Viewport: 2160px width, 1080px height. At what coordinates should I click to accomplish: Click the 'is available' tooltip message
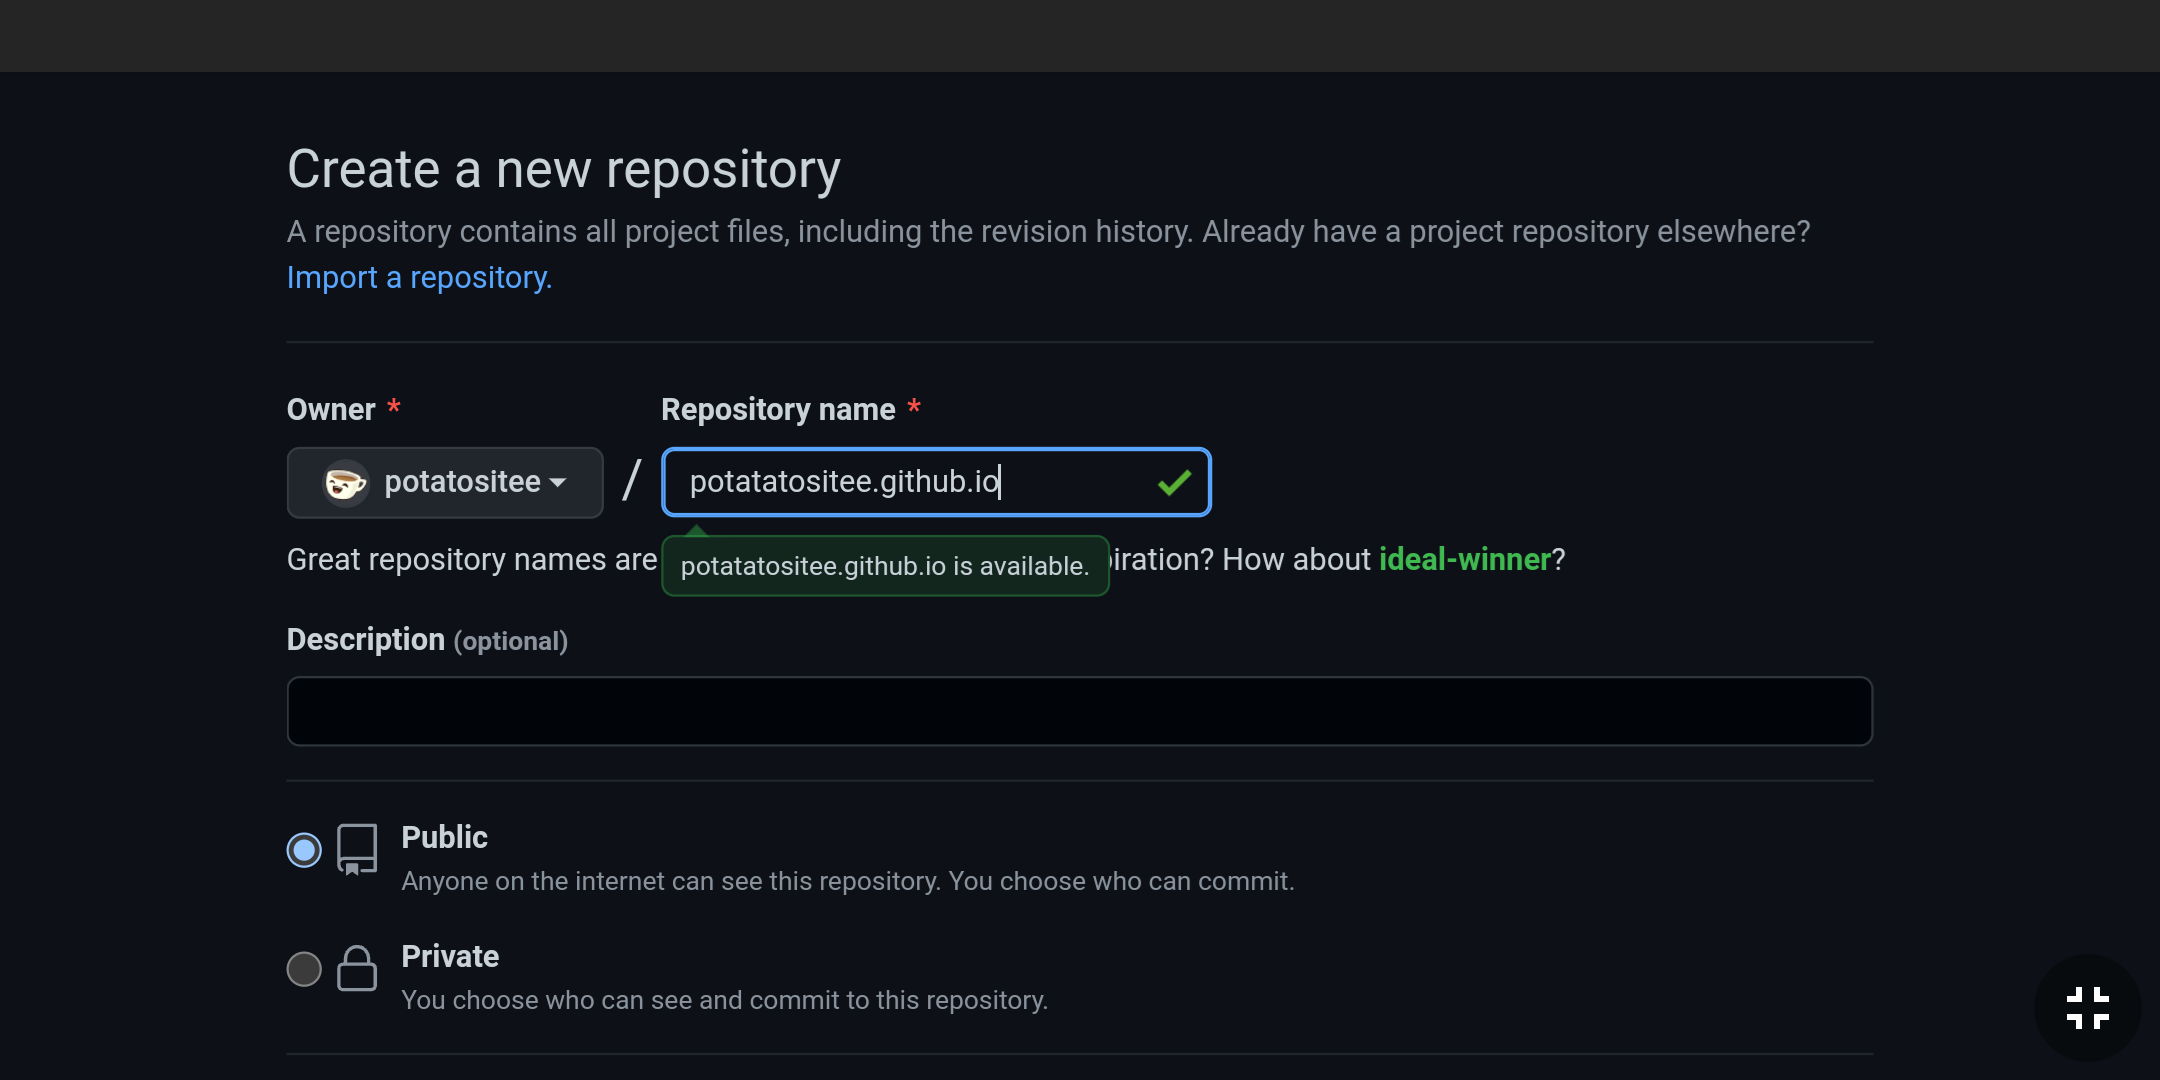[885, 566]
